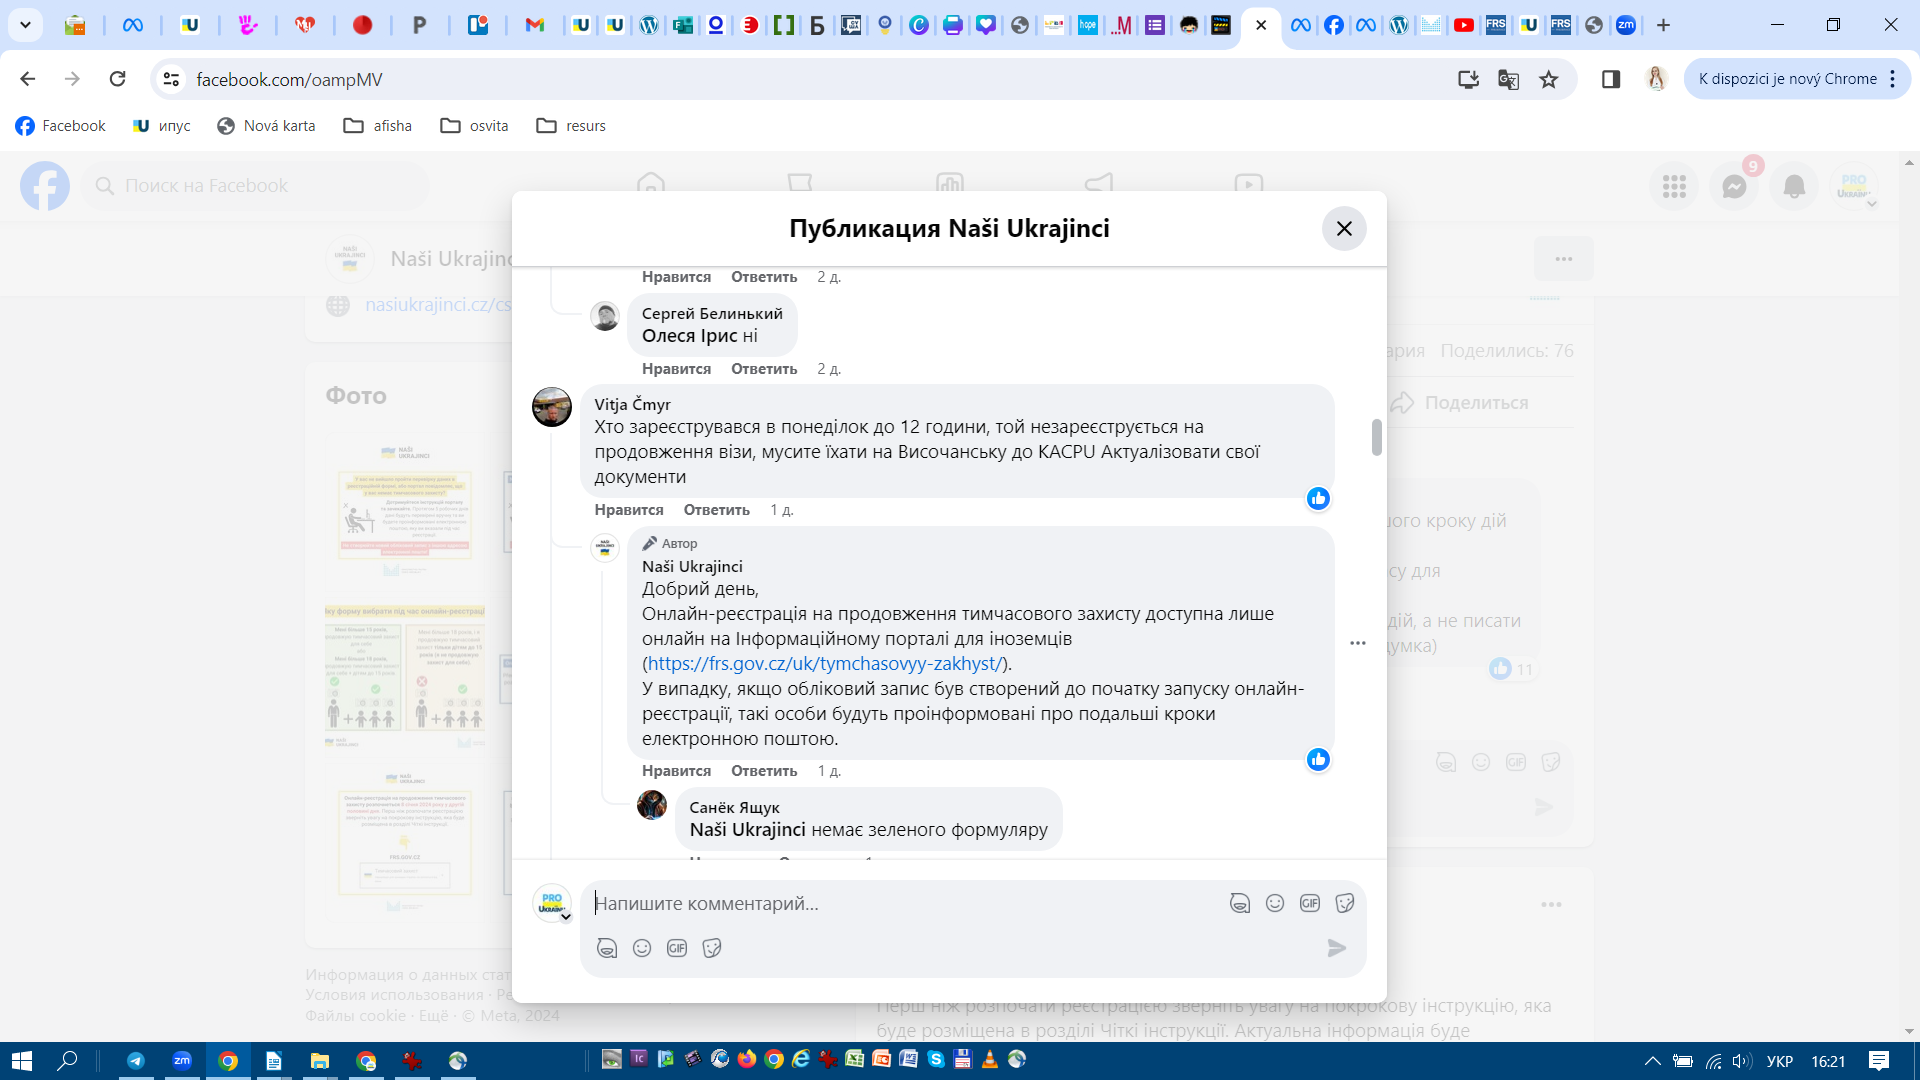Open emoji picker in comment field top row

(1275, 904)
